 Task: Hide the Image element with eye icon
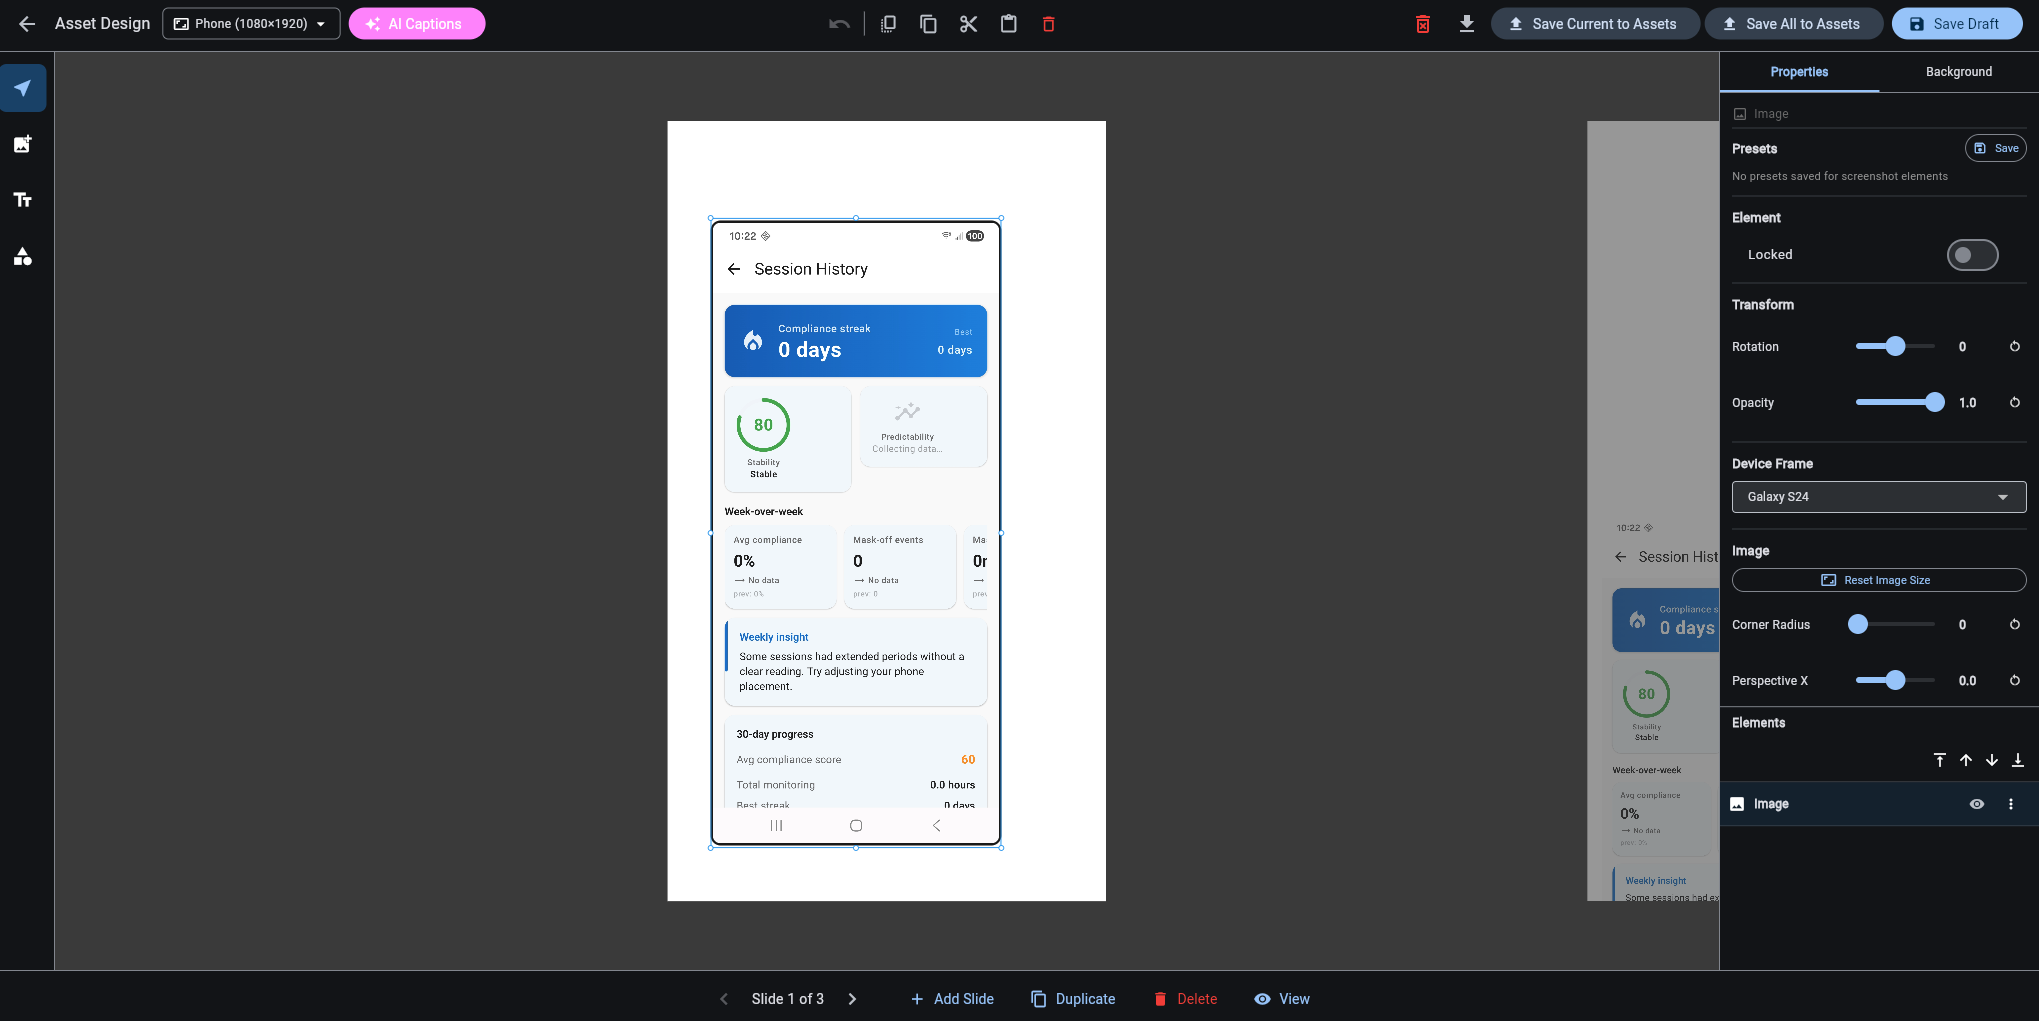[x=1977, y=804]
